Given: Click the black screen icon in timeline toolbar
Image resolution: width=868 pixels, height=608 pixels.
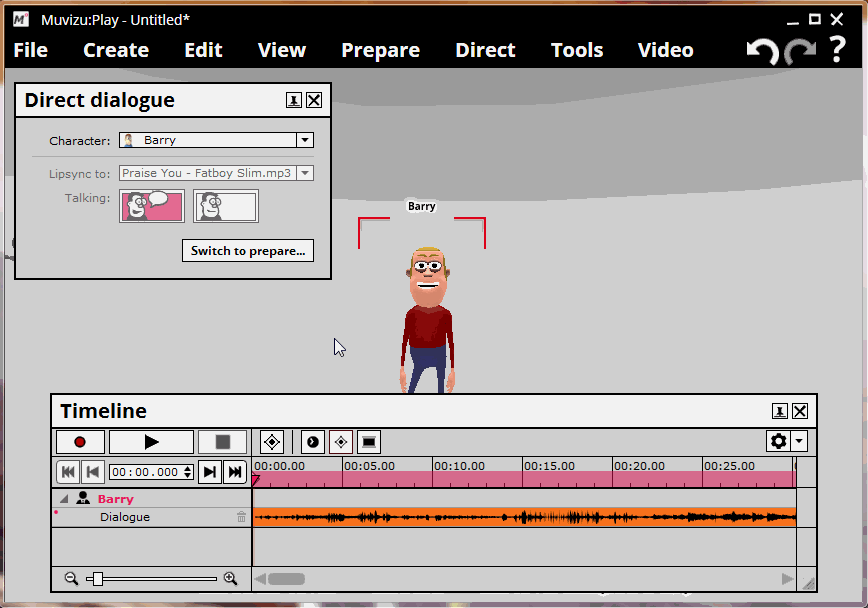Looking at the screenshot, I should (x=369, y=442).
